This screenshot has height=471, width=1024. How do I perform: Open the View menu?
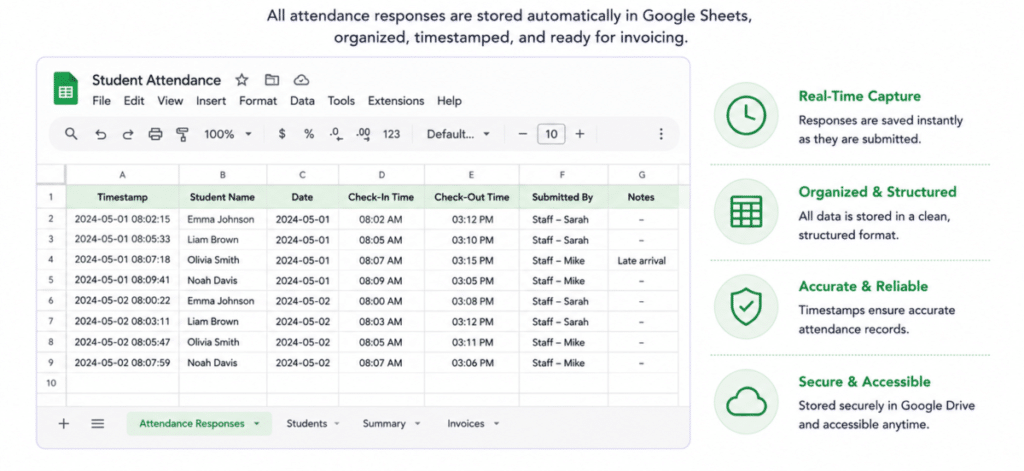pos(170,101)
